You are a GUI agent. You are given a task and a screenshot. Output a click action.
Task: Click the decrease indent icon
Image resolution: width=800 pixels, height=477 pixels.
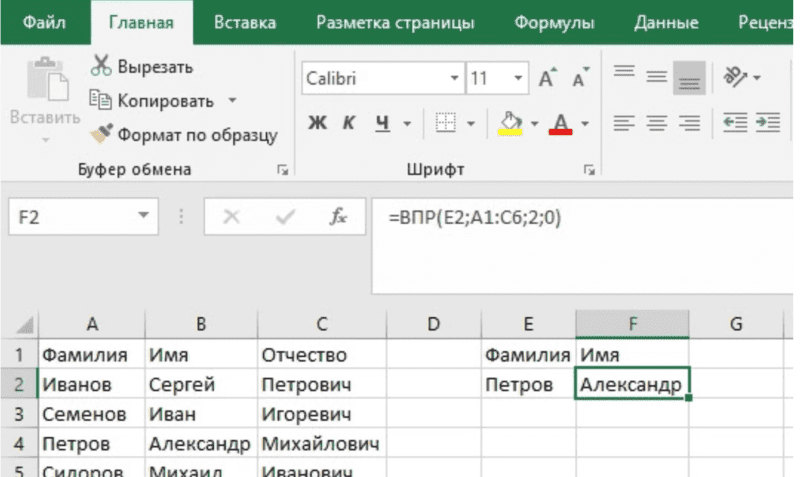[735, 122]
